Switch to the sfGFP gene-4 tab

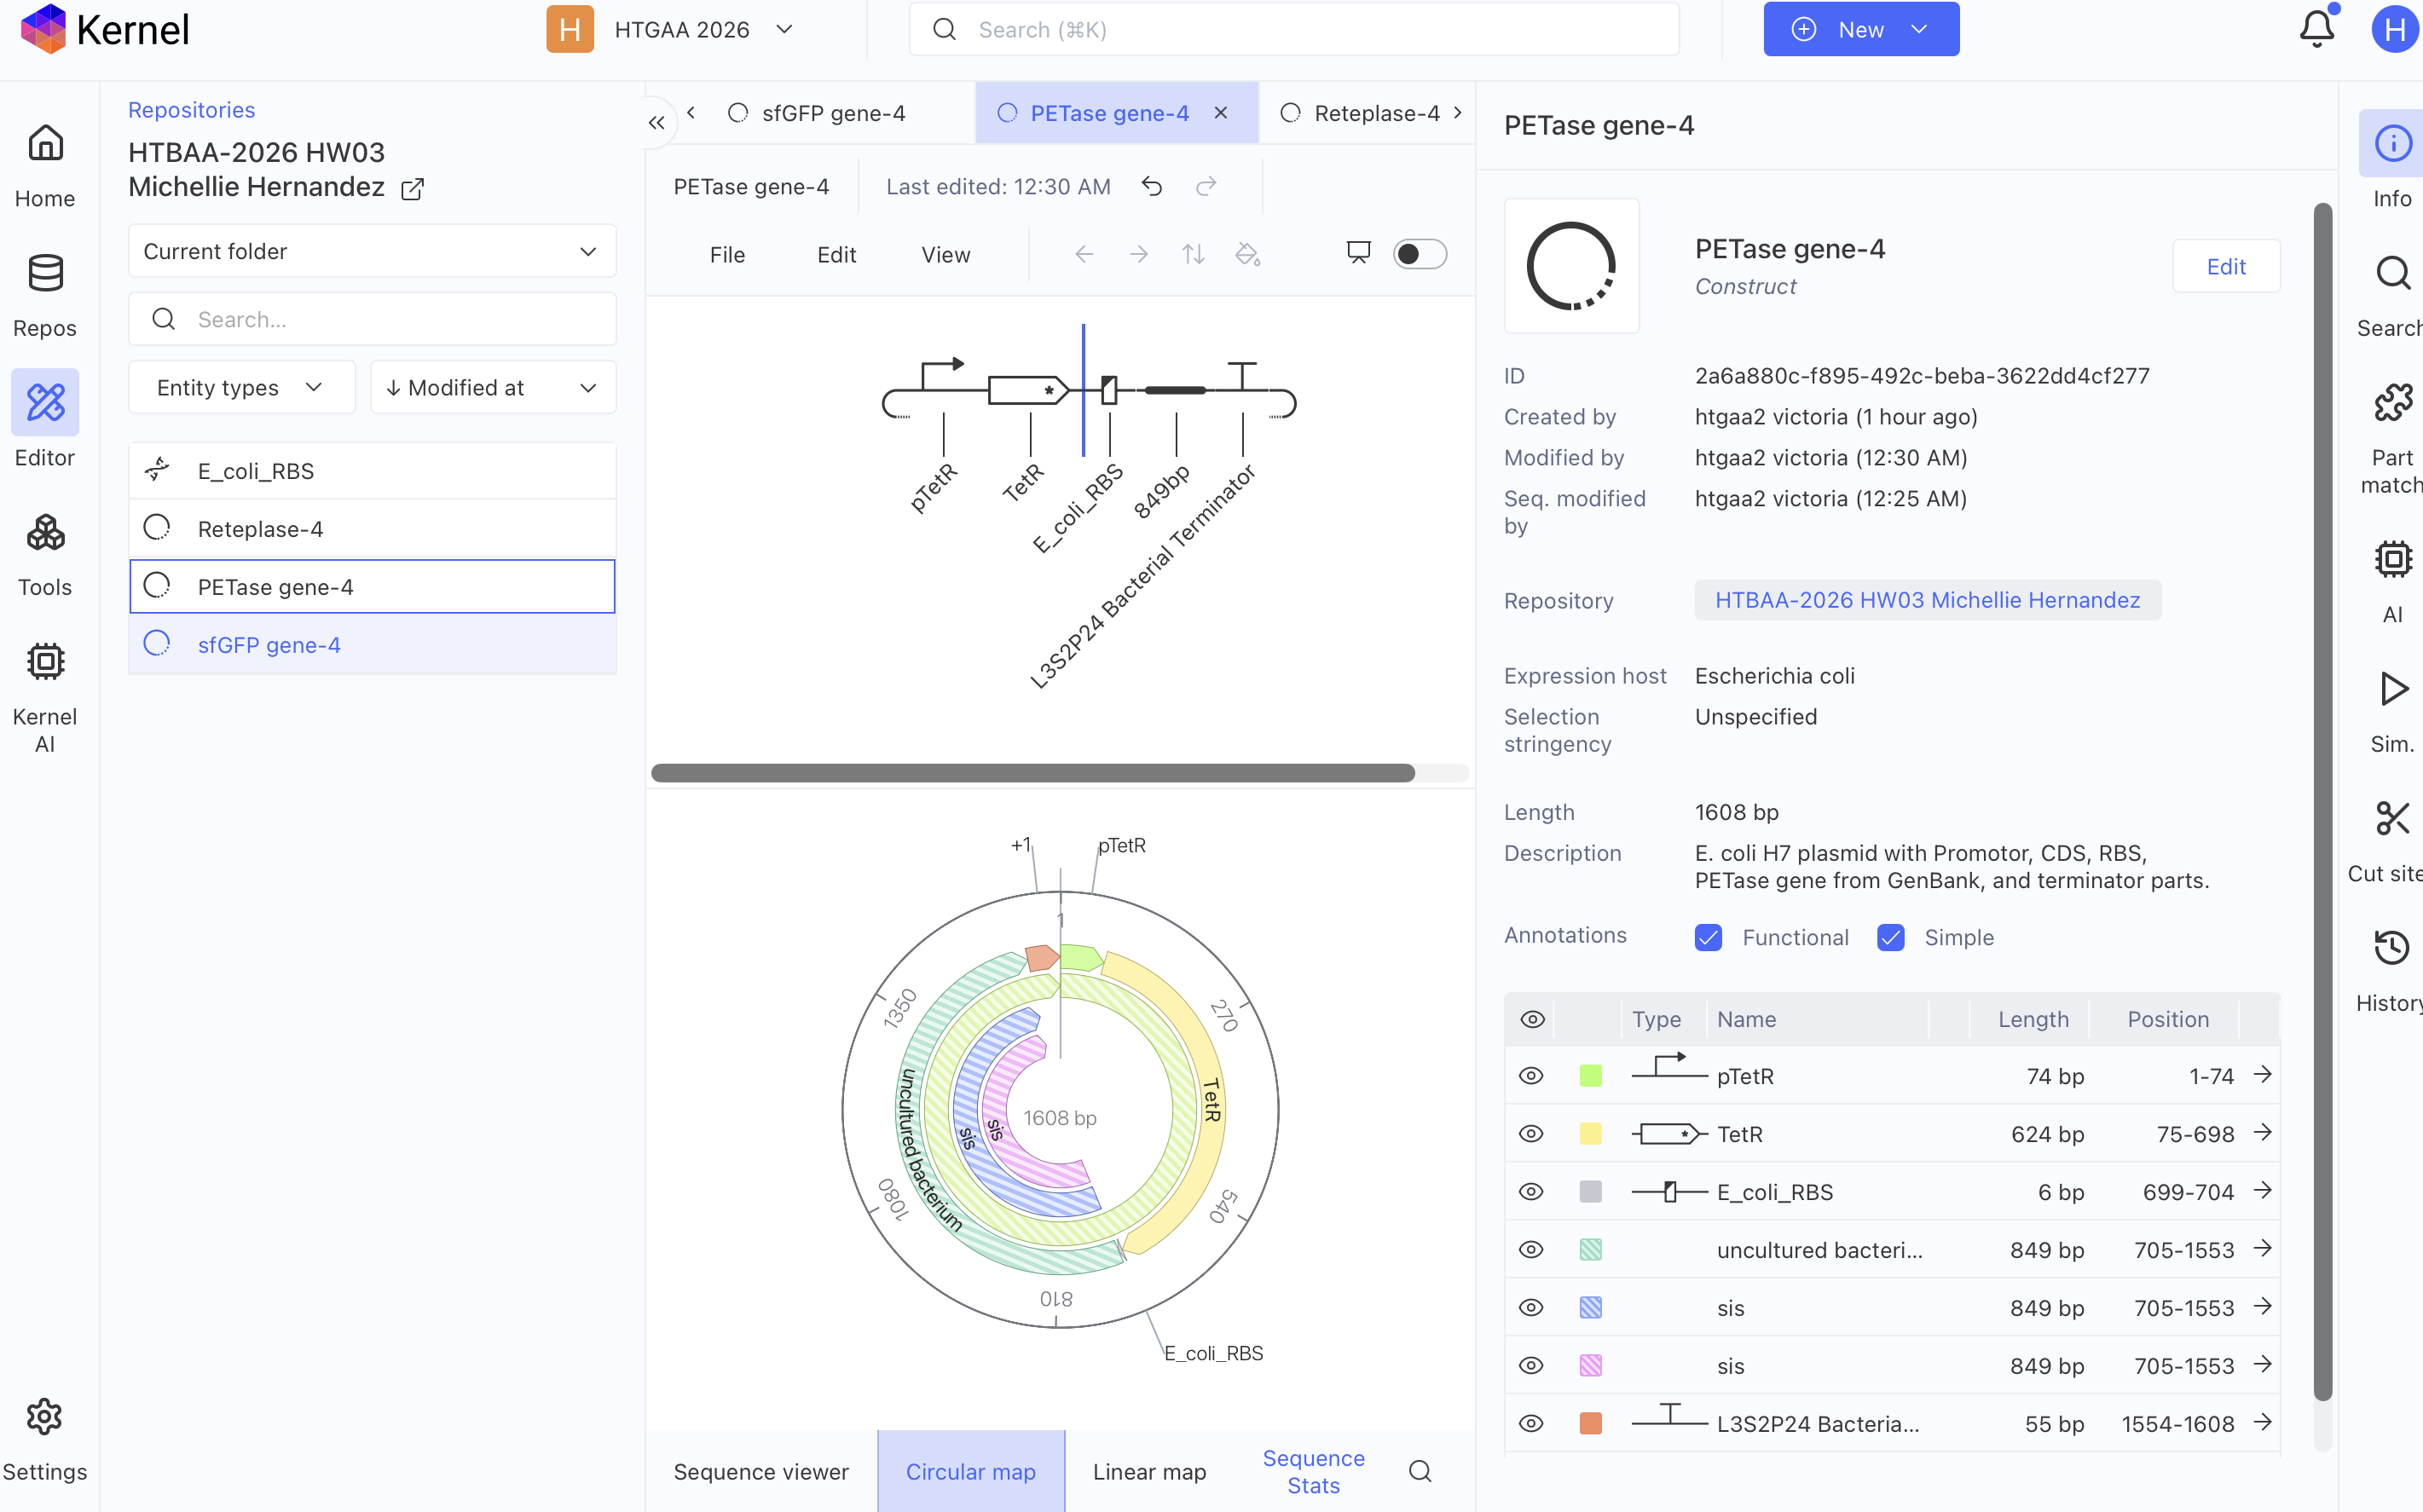(x=833, y=113)
